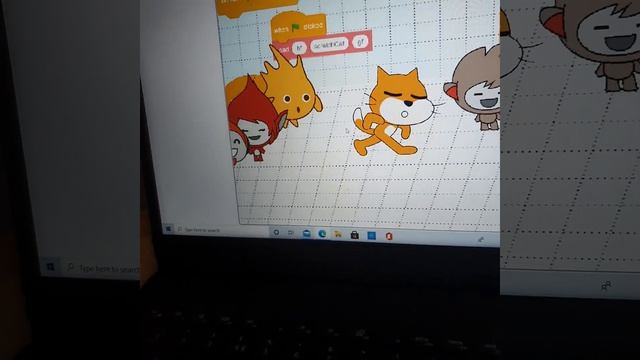Open Task View from the taskbar
Image resolution: width=640 pixels, height=360 pixels.
point(291,233)
